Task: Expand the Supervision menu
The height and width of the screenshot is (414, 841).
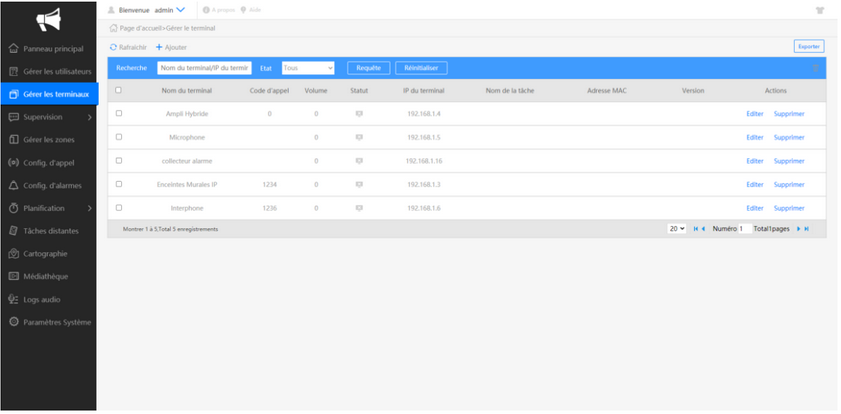Action: pyautogui.click(x=49, y=117)
